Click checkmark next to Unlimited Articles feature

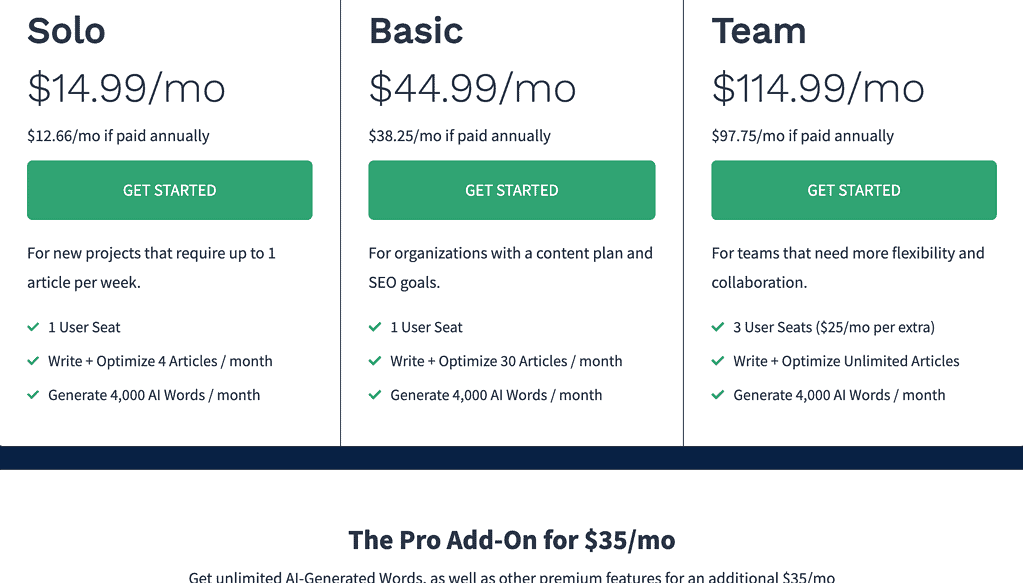pyautogui.click(x=718, y=361)
